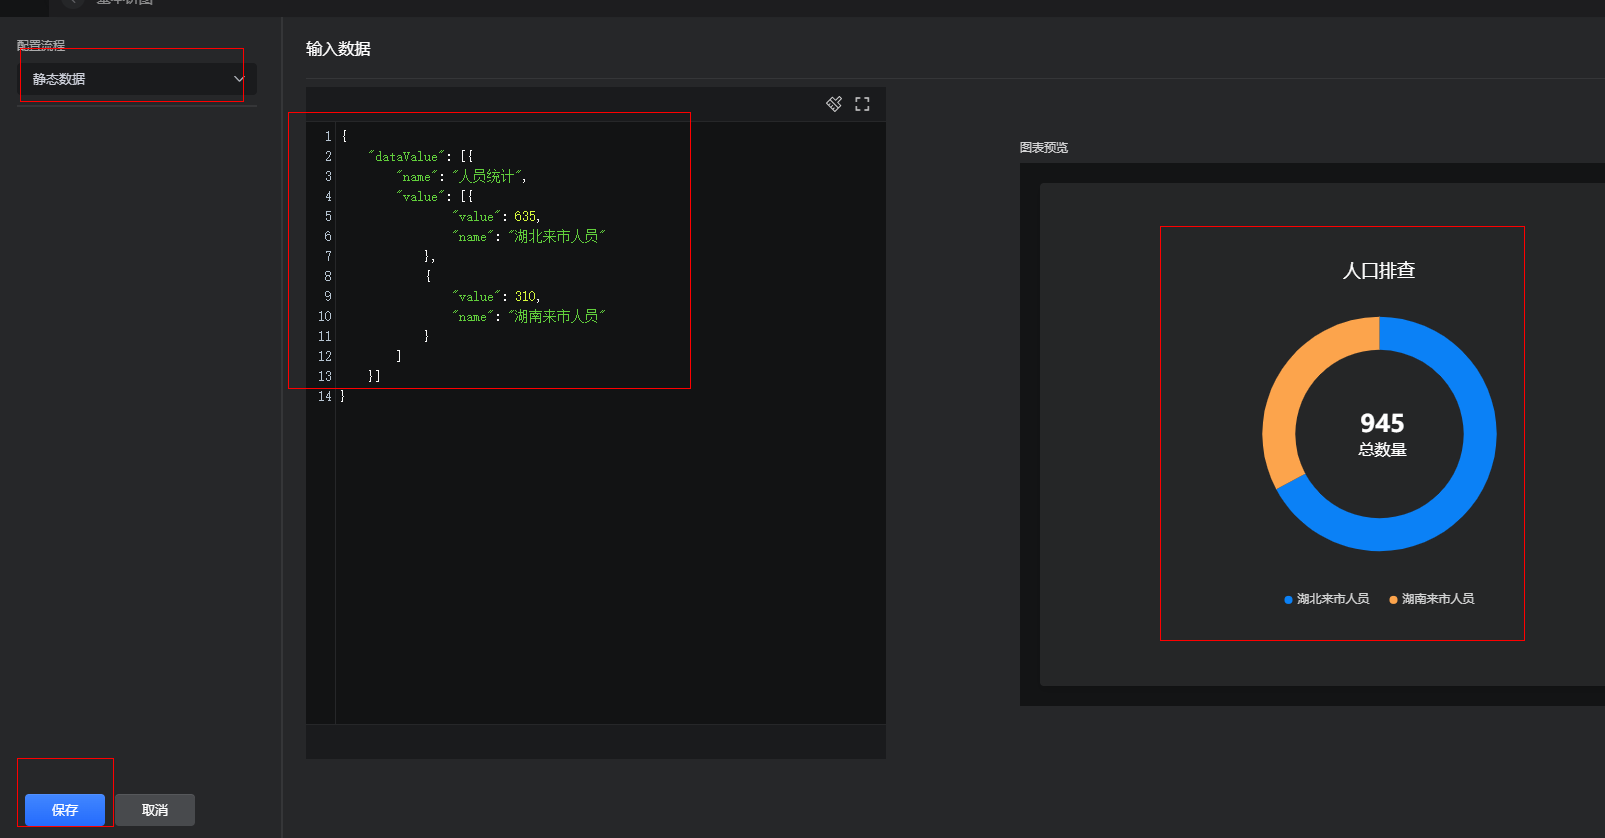Click the "人员统计" string in the editor
The width and height of the screenshot is (1605, 838).
(x=487, y=177)
